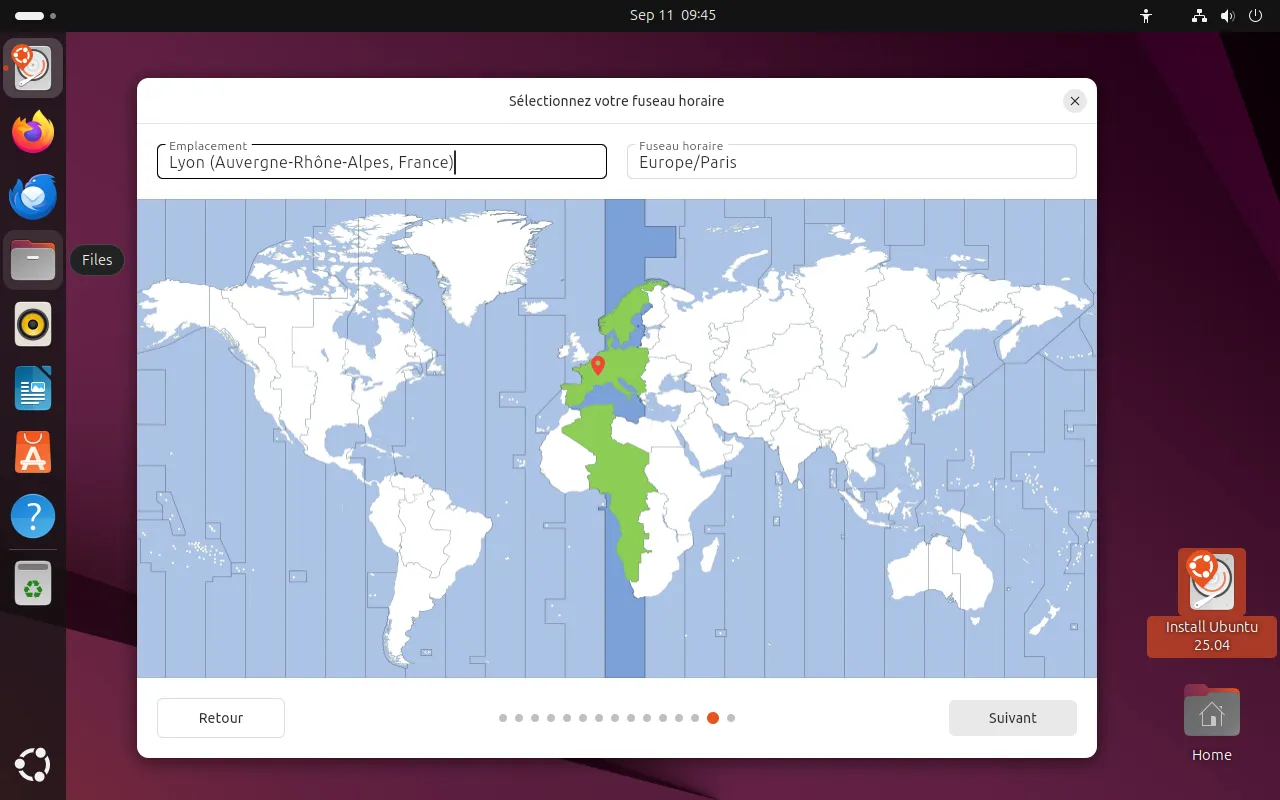1280x800 pixels.
Task: Open Rhythmbox music player
Action: pyautogui.click(x=33, y=325)
